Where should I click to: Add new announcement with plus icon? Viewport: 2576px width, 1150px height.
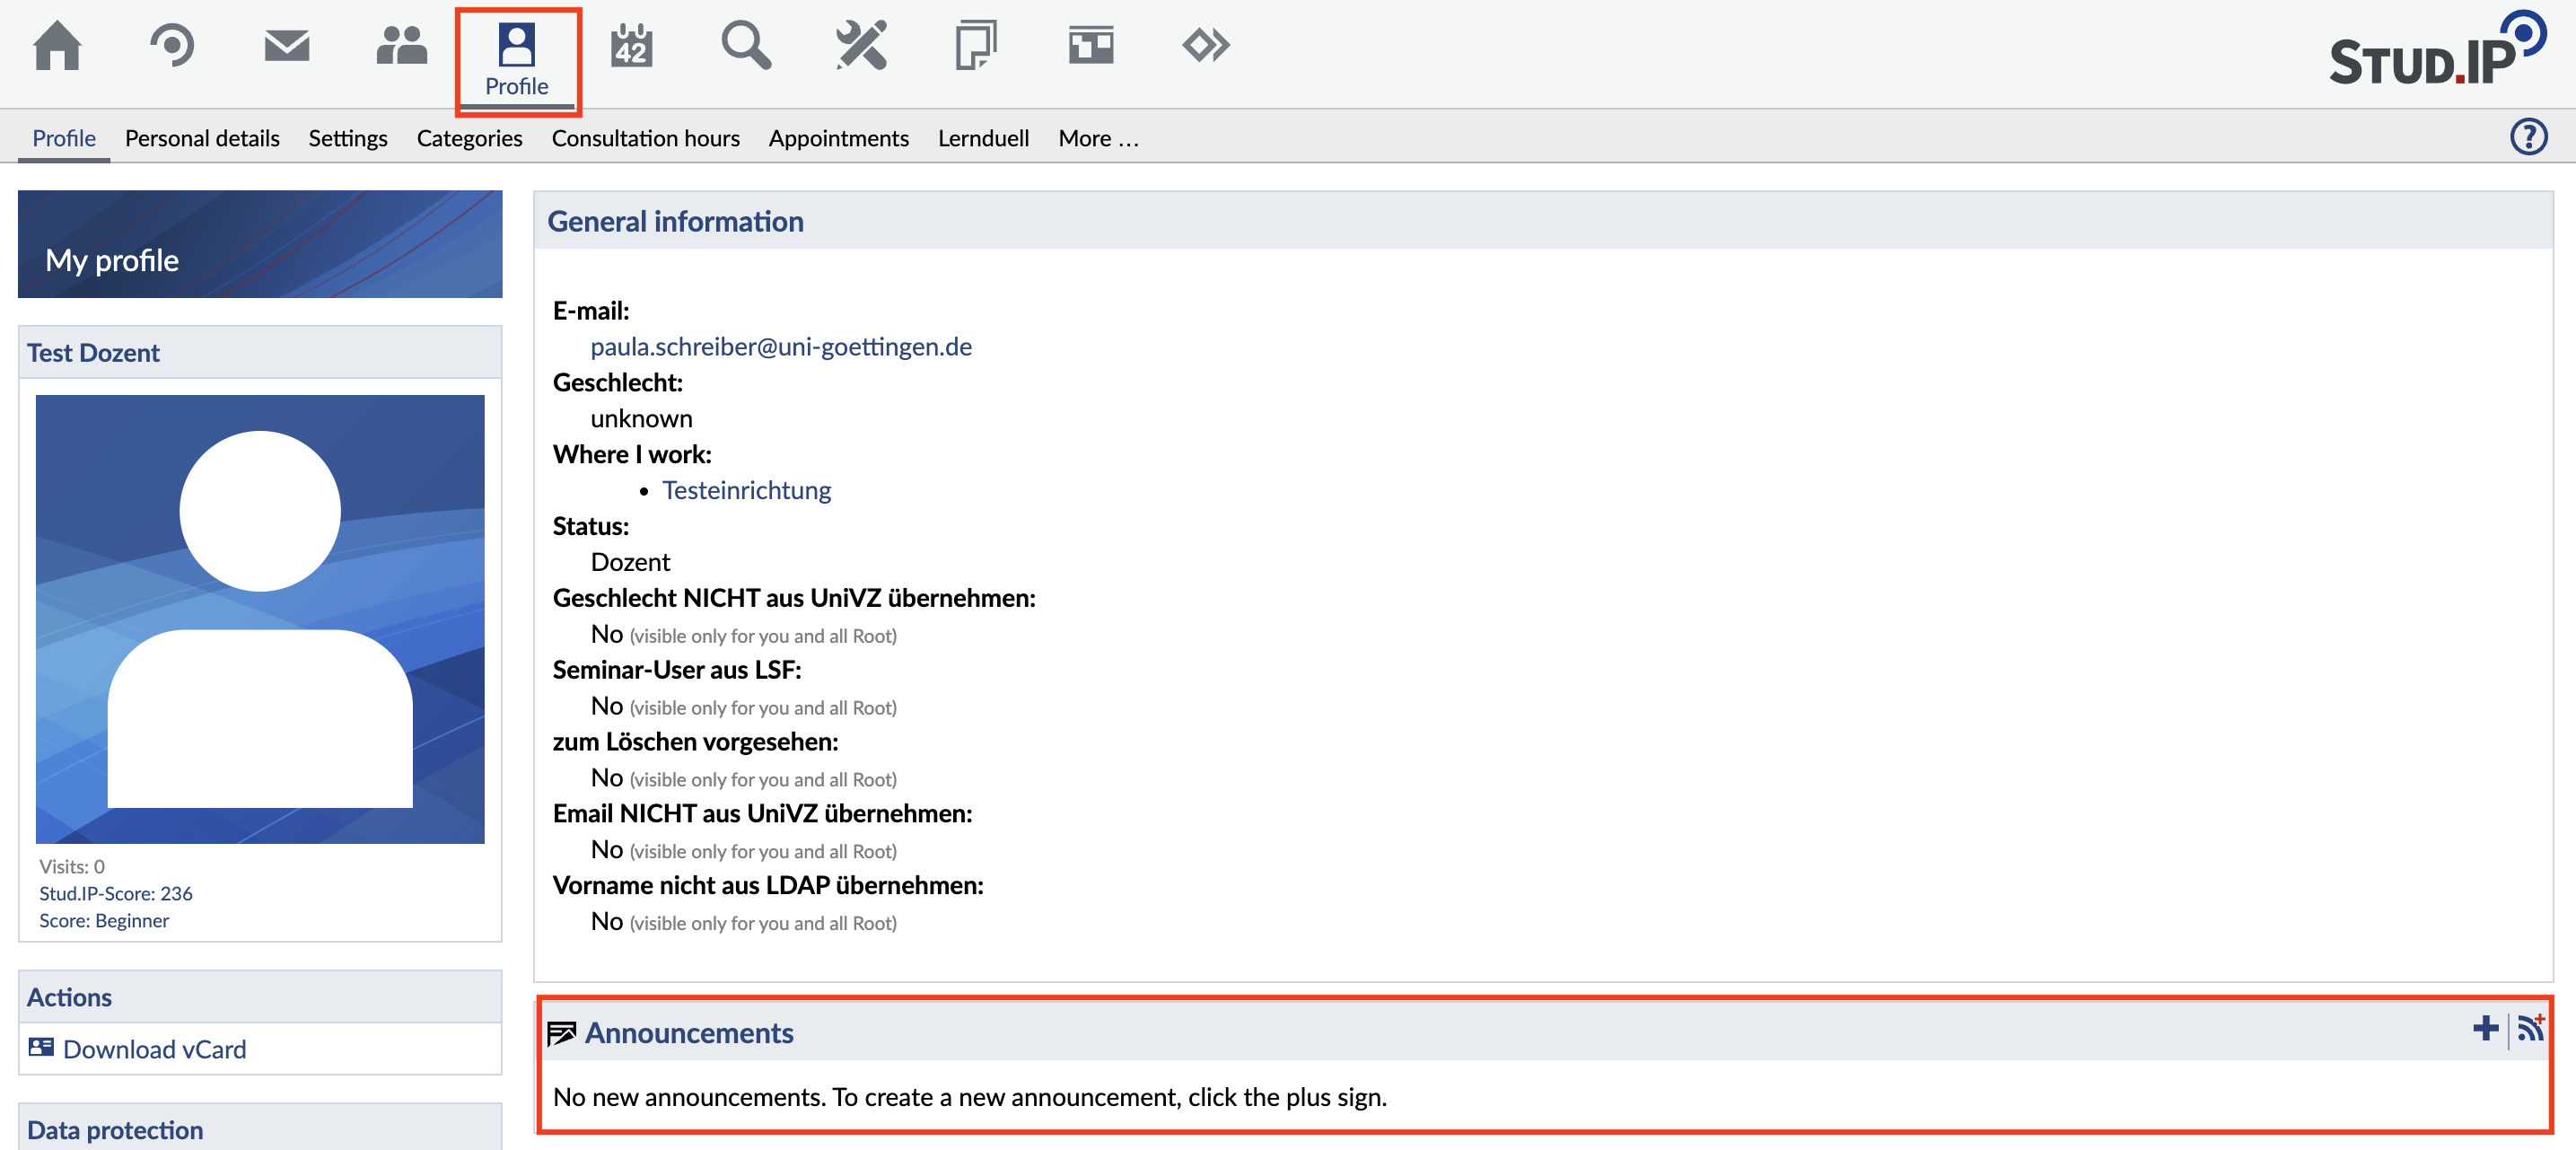click(2485, 1029)
